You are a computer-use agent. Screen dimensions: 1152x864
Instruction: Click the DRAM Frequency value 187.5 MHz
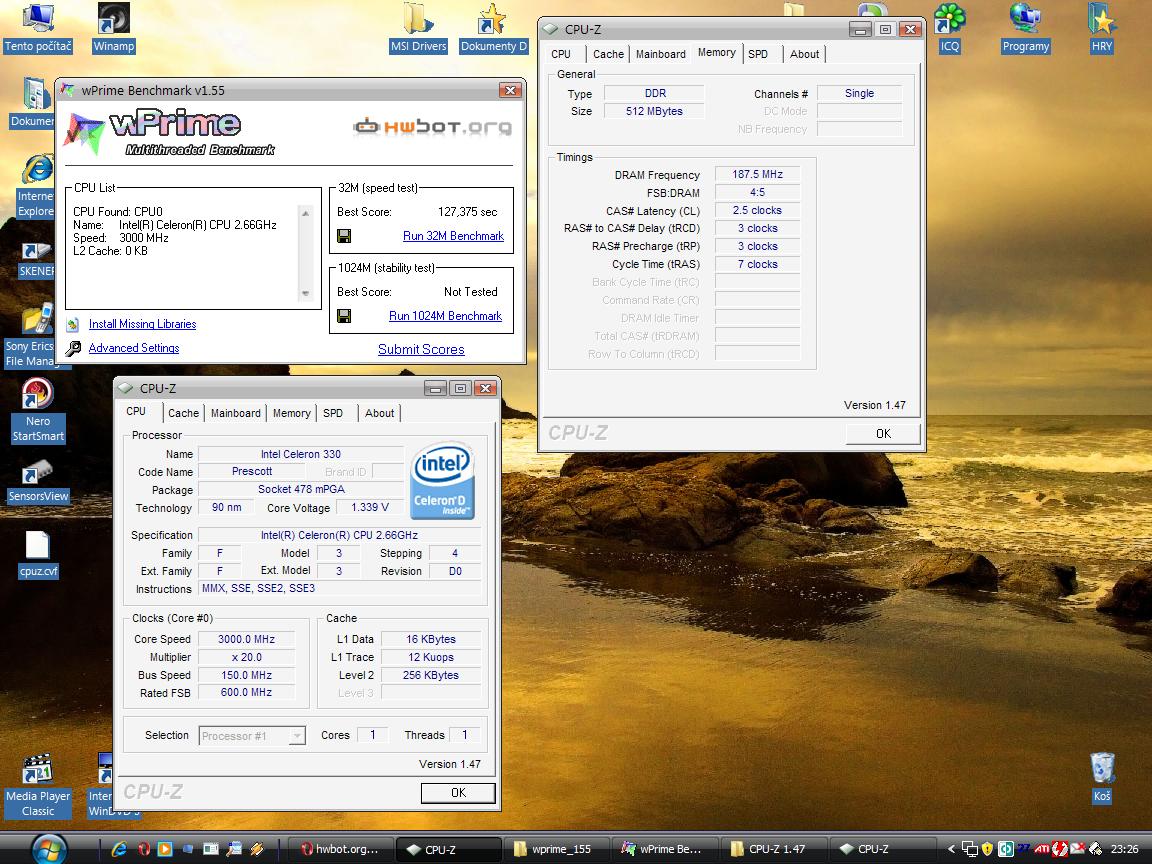click(757, 174)
